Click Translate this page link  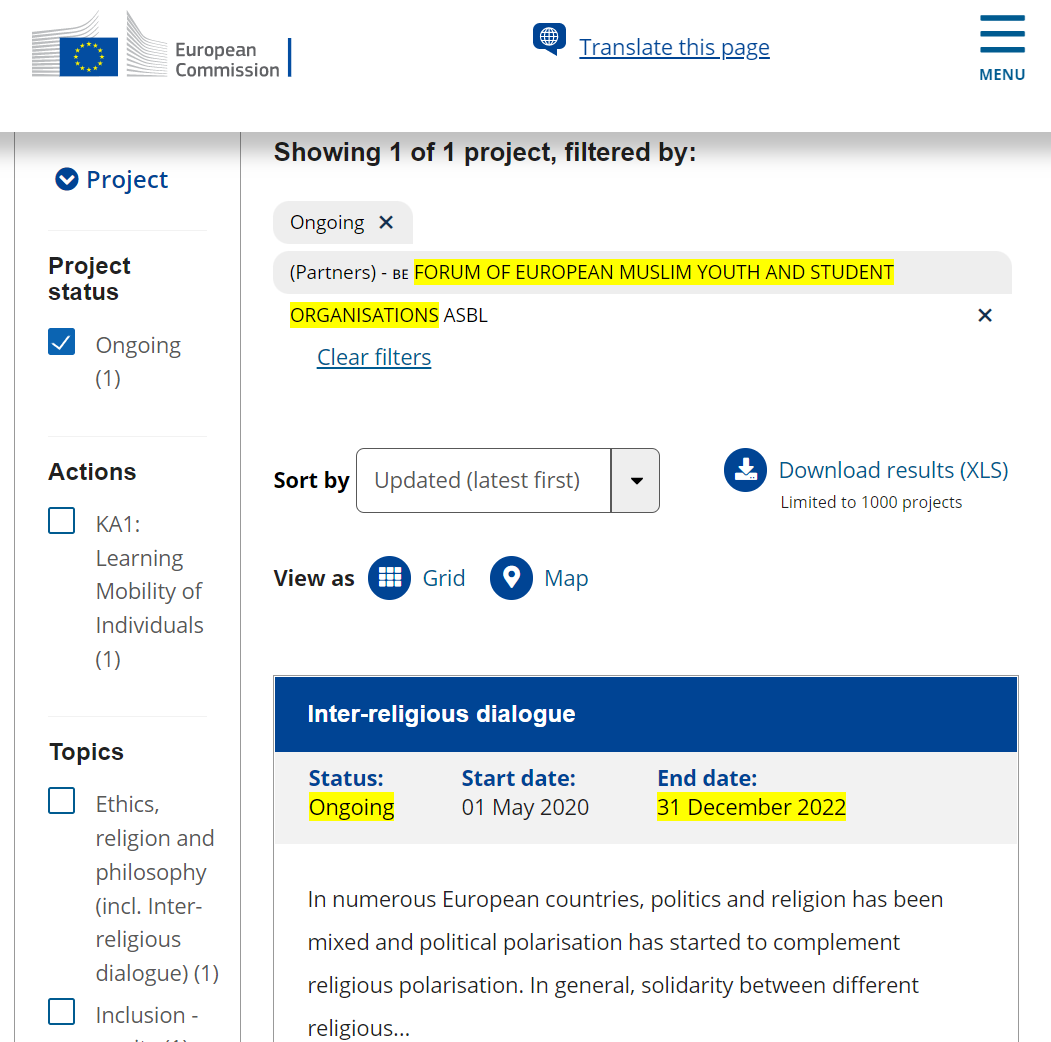674,48
